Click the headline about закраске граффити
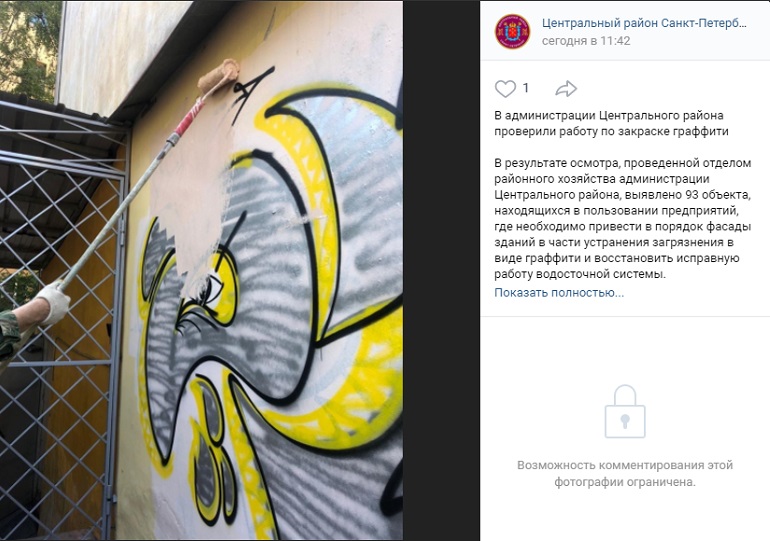This screenshot has height=541, width=770. coord(611,123)
